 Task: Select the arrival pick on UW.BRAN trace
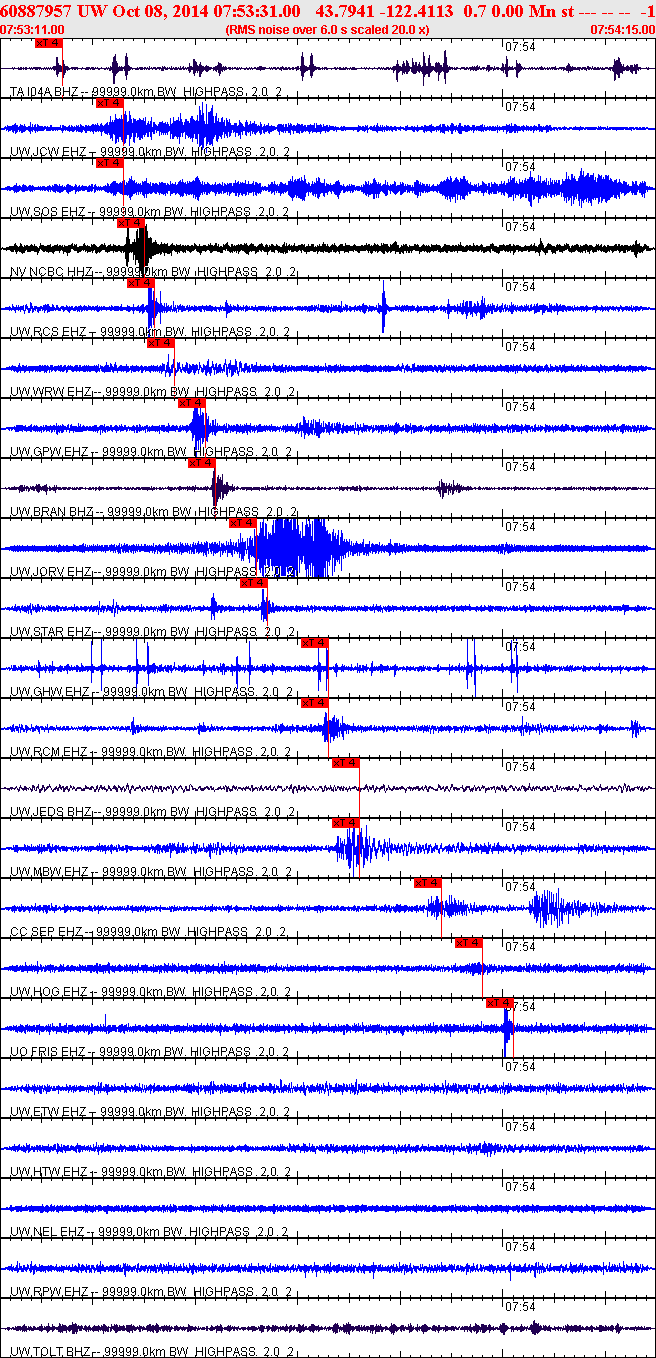point(201,463)
